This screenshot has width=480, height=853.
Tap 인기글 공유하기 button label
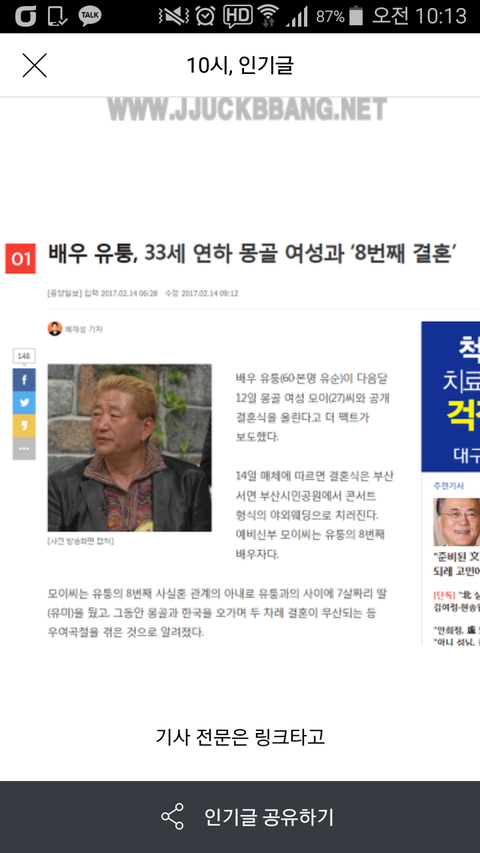pyautogui.click(x=269, y=817)
